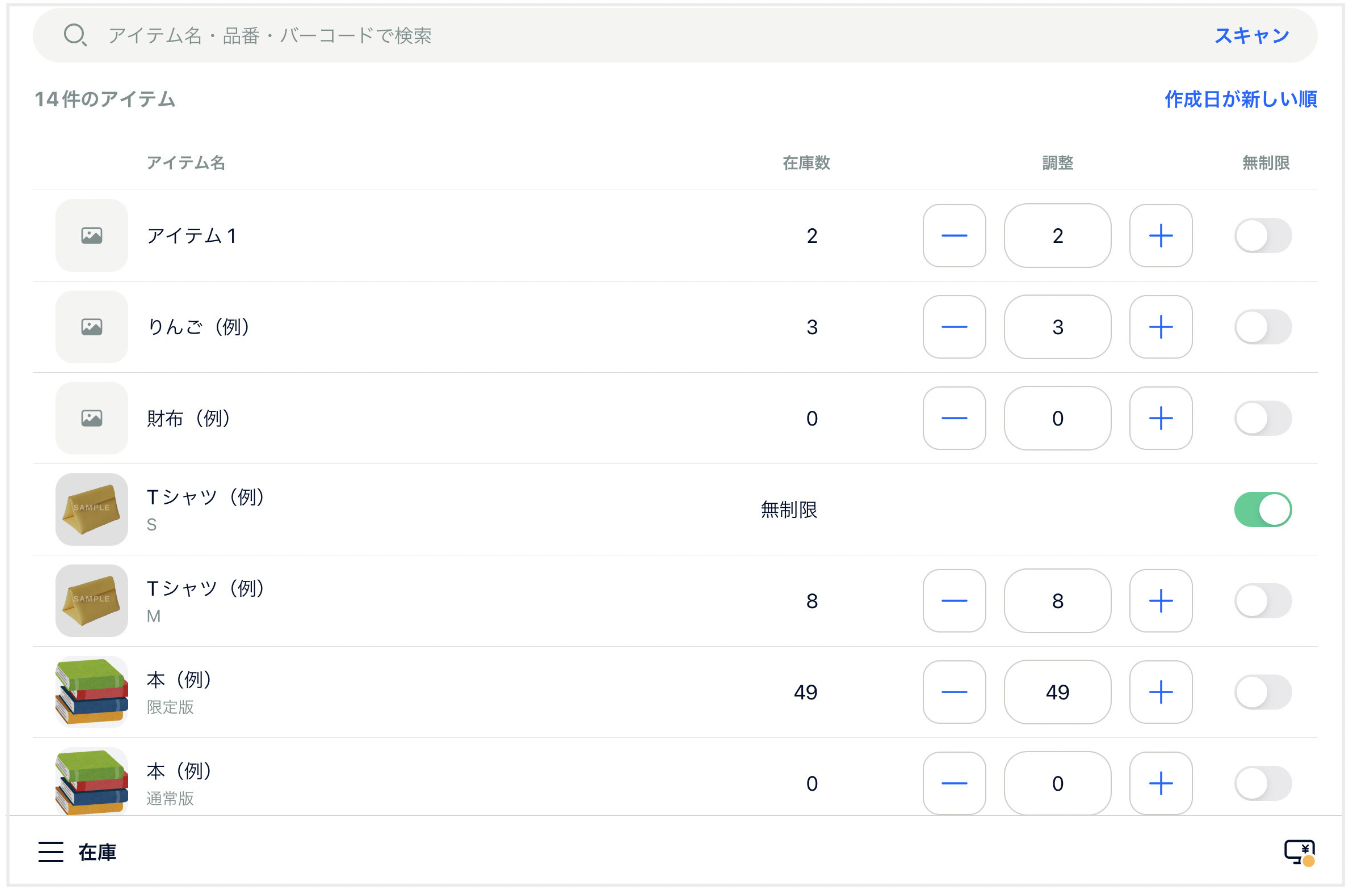Select the Tシャツ（例） S item name
The height and width of the screenshot is (896, 1350).
coord(206,497)
